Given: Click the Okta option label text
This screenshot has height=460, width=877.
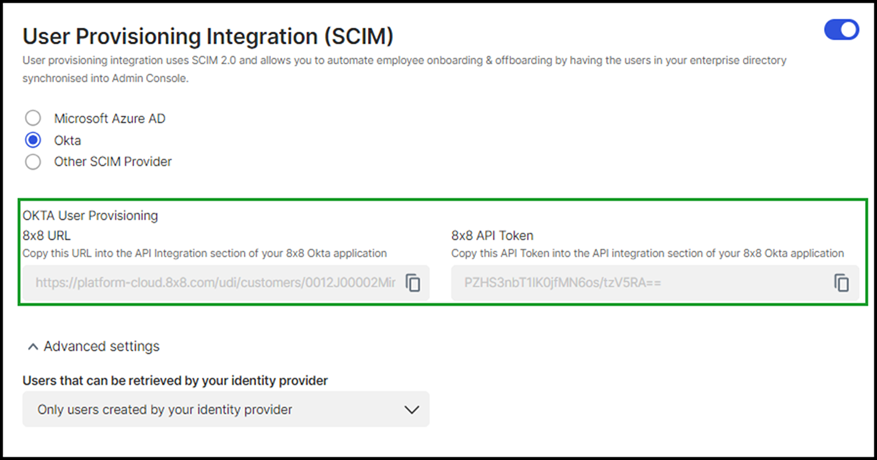Looking at the screenshot, I should (x=67, y=140).
